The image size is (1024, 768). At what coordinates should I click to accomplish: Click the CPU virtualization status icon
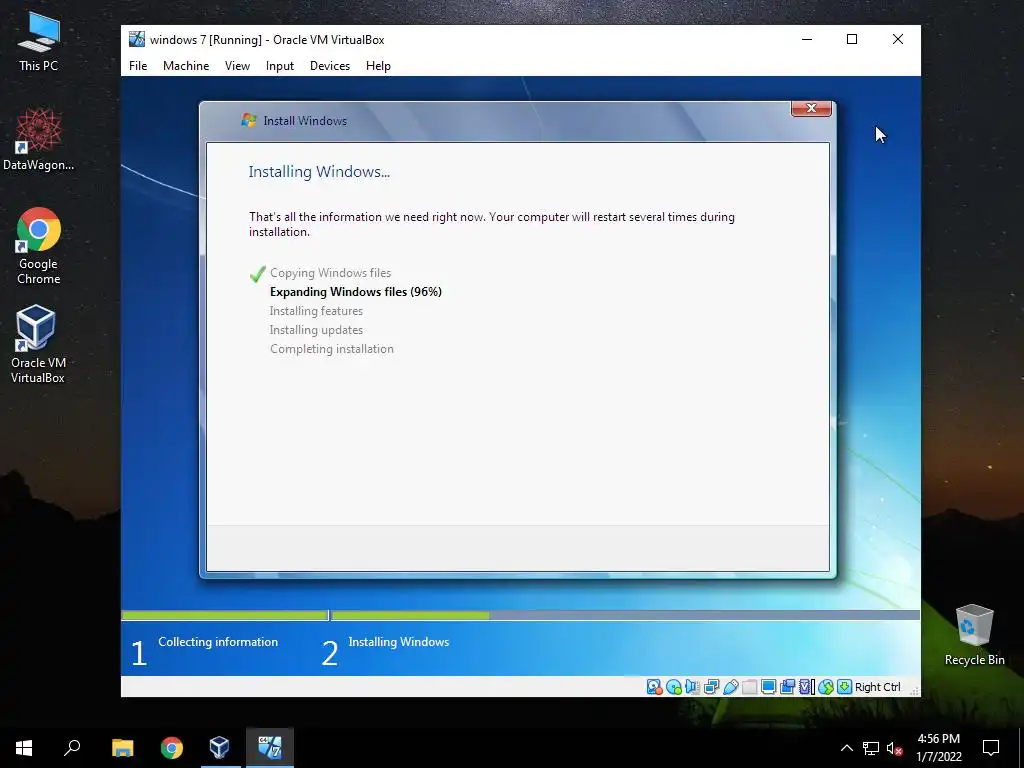click(x=807, y=687)
